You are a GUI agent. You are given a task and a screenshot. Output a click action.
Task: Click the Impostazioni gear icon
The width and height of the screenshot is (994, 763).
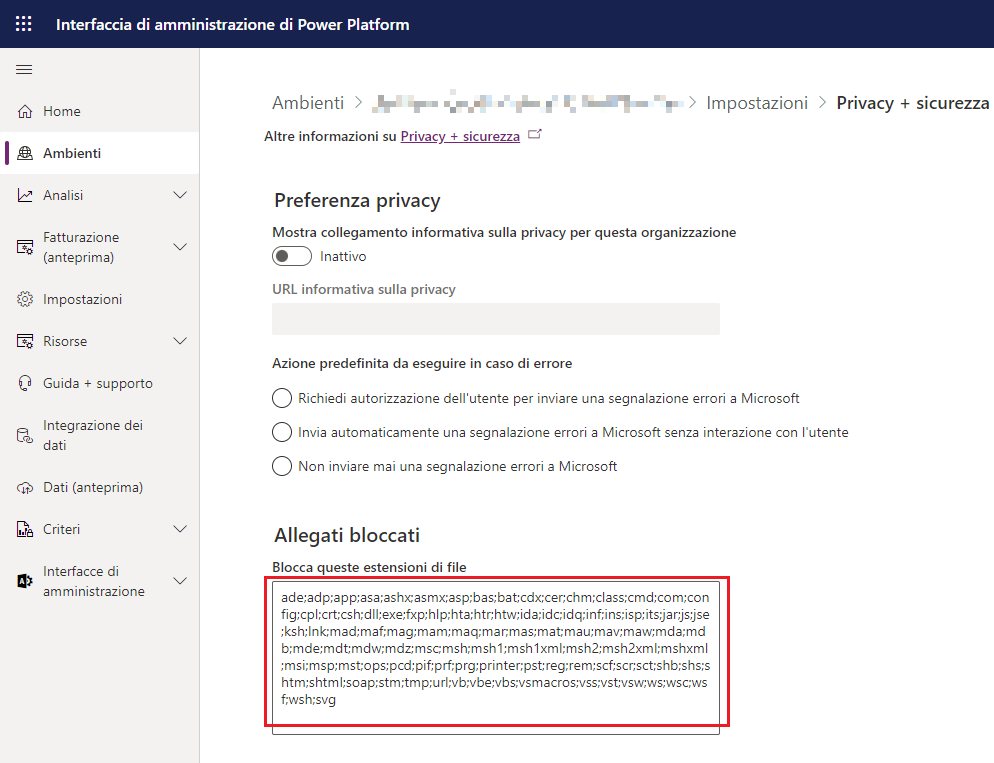click(25, 299)
